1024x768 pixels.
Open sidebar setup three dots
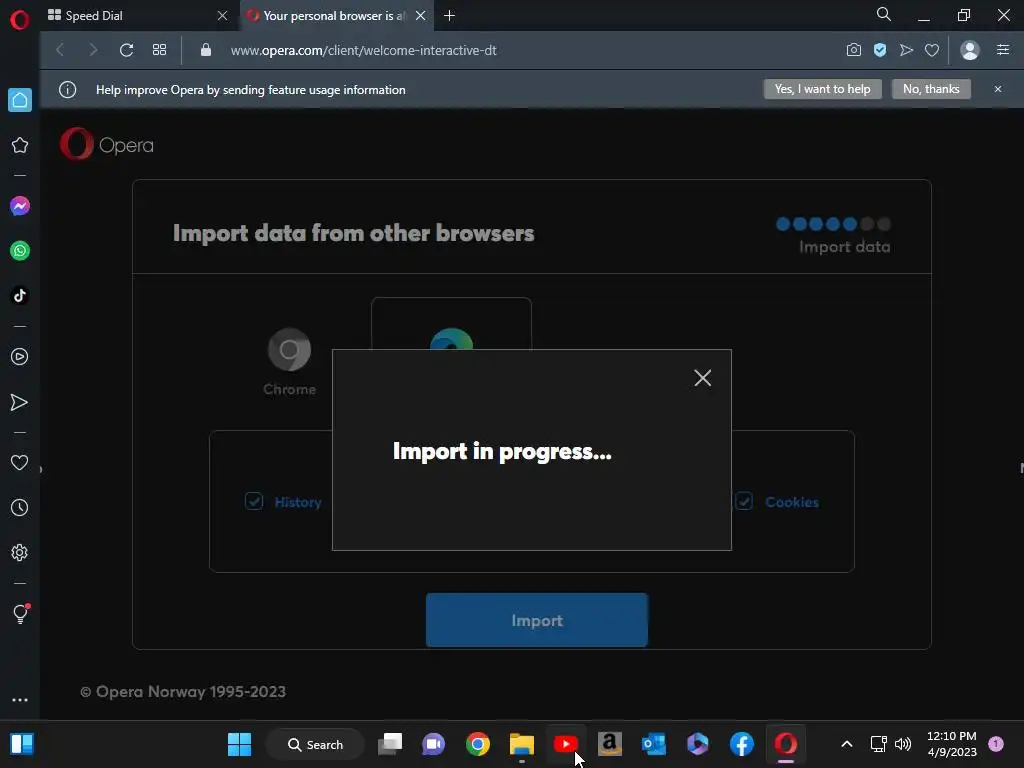(20, 699)
